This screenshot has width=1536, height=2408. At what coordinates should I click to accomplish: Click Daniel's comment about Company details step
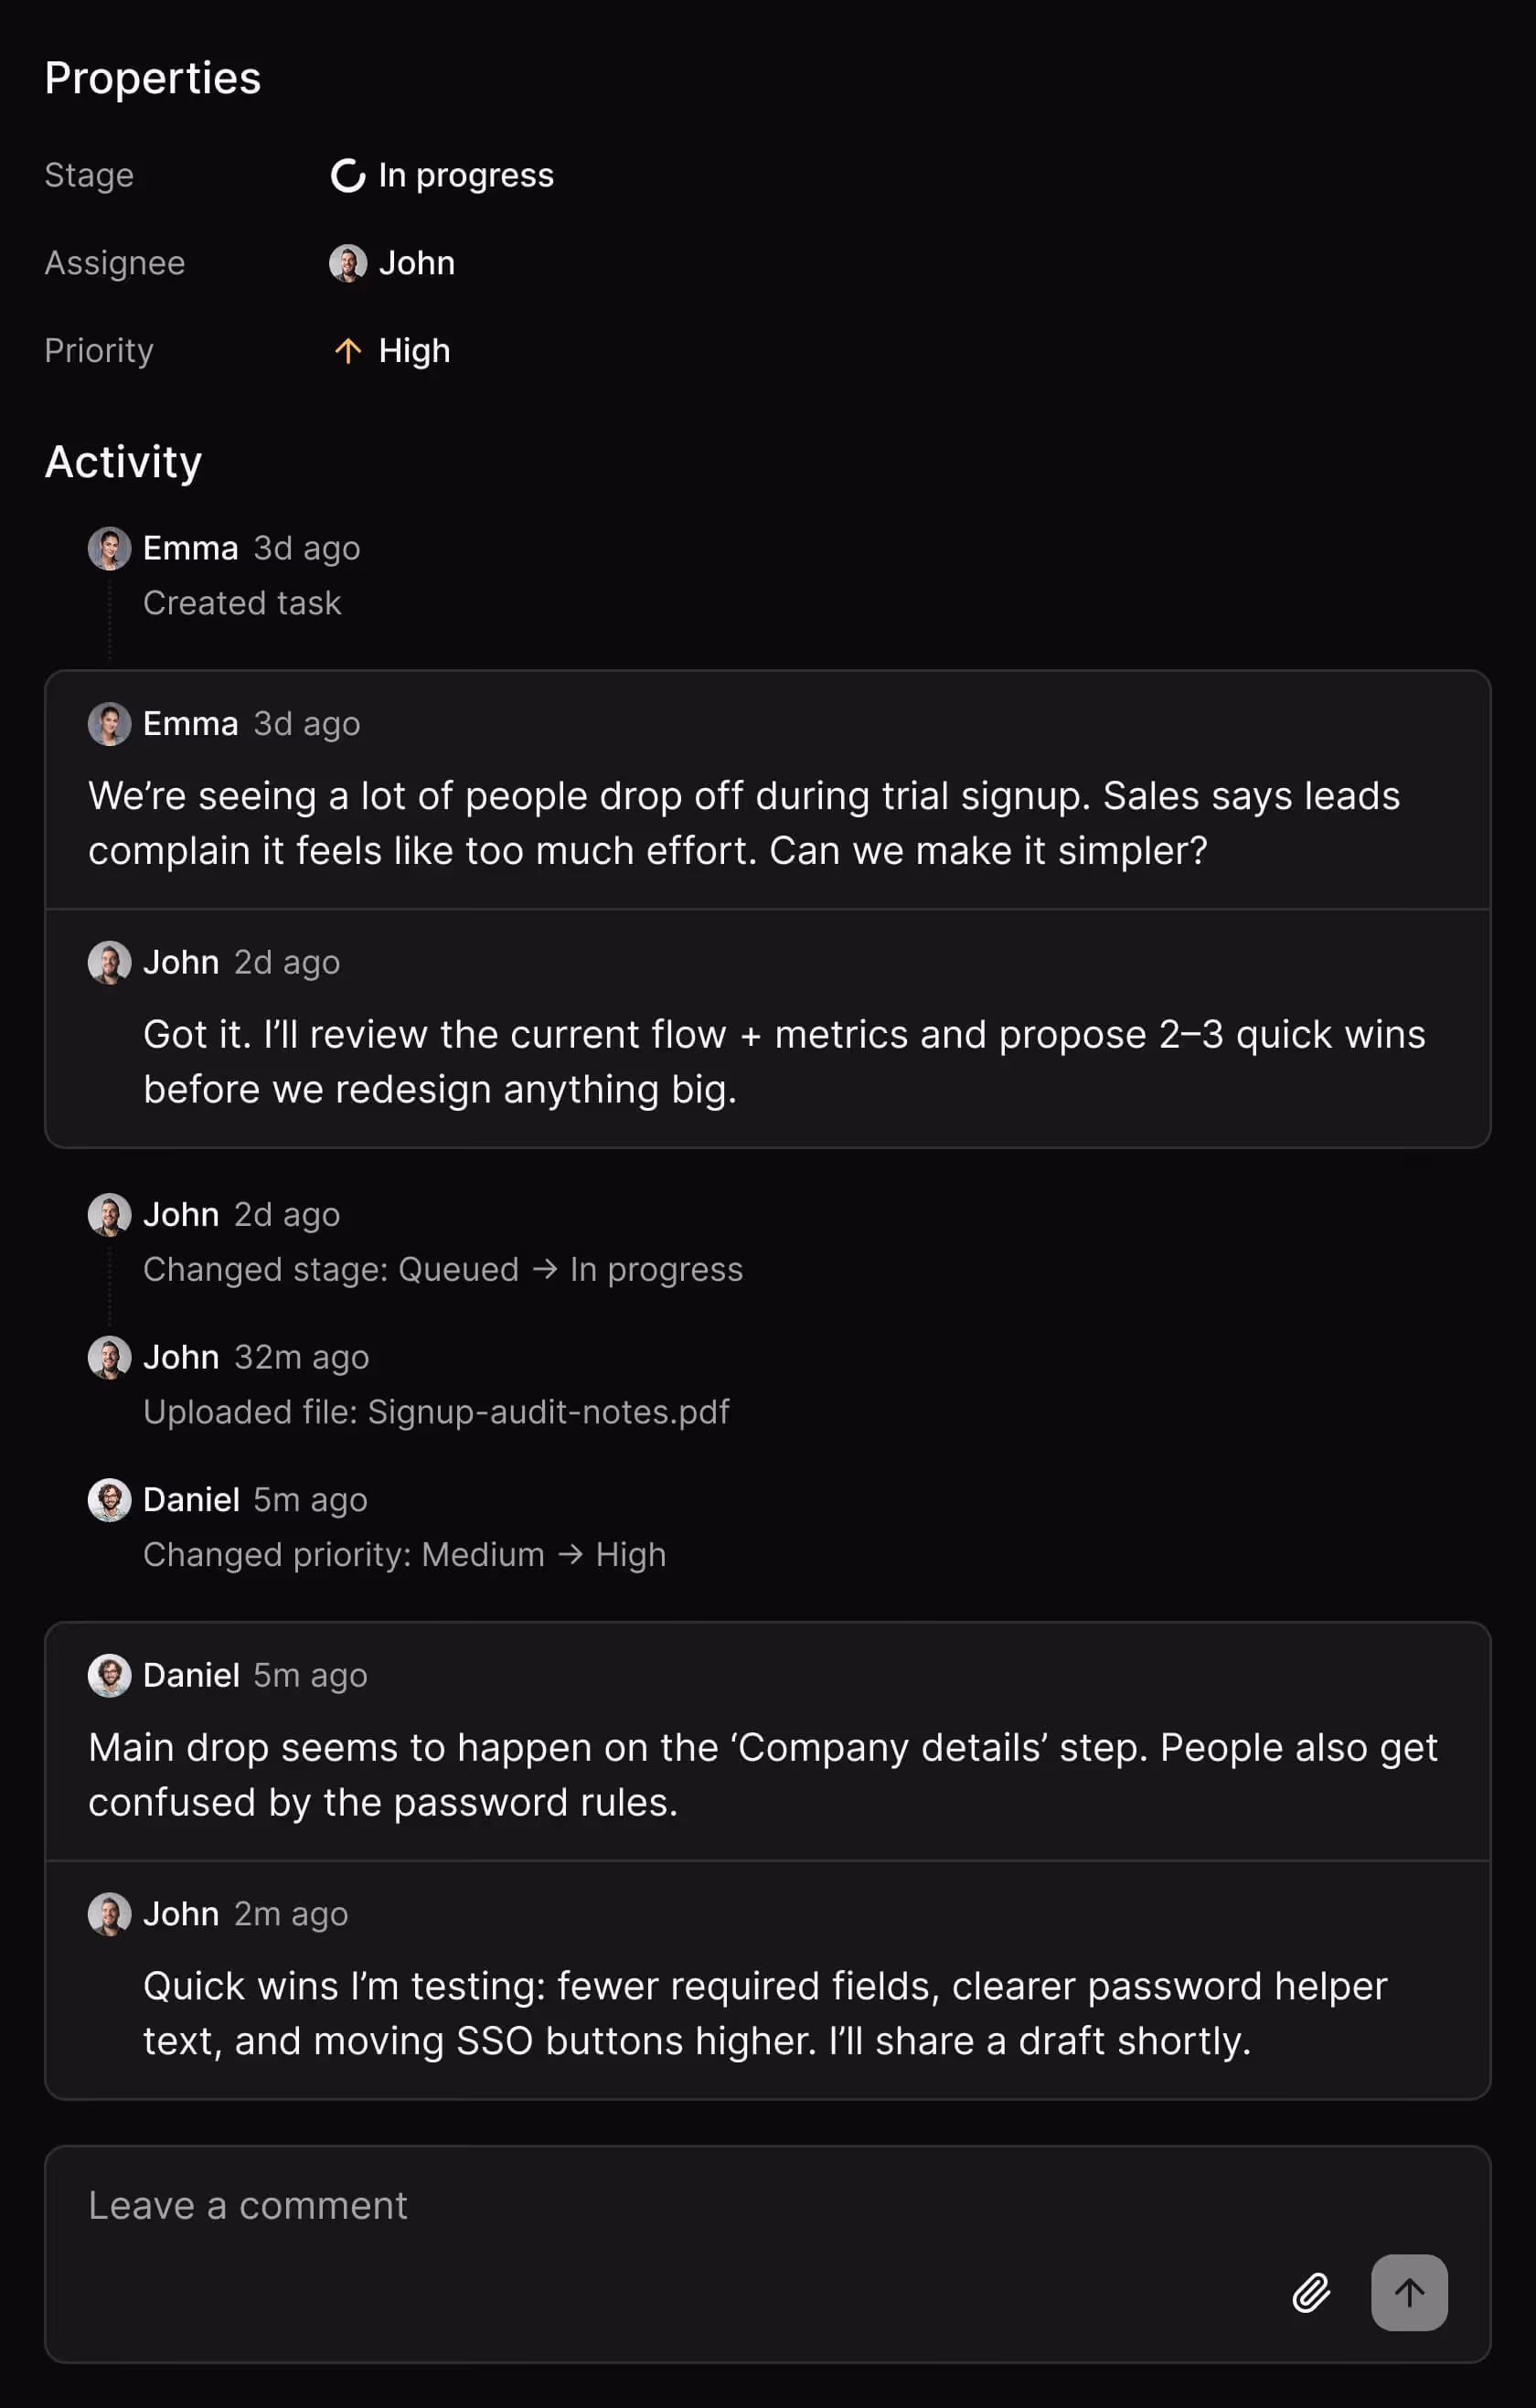[x=762, y=1774]
